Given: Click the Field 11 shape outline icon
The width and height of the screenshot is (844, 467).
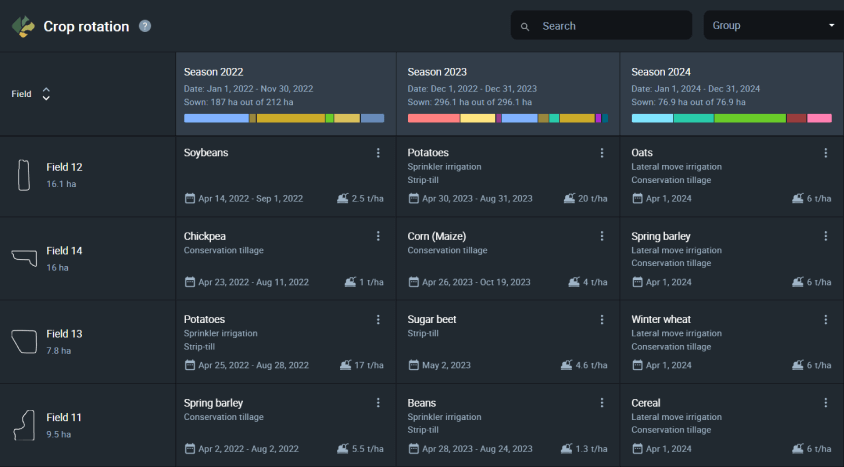Looking at the screenshot, I should click(x=24, y=425).
